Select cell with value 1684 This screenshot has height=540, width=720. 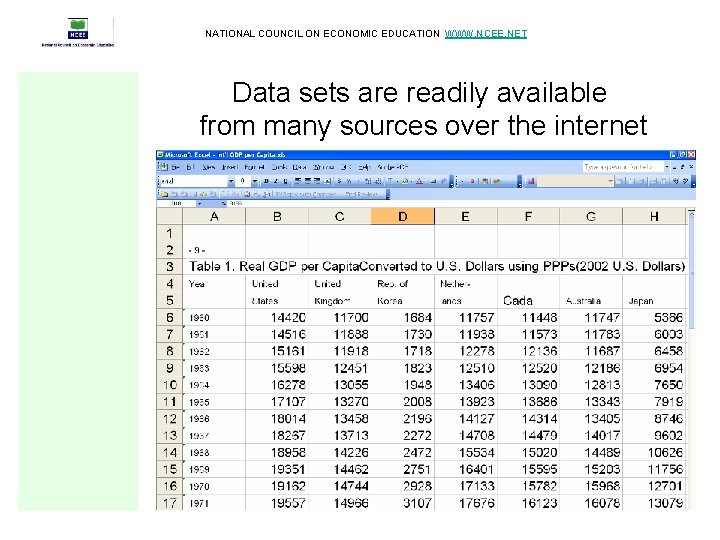[403, 317]
